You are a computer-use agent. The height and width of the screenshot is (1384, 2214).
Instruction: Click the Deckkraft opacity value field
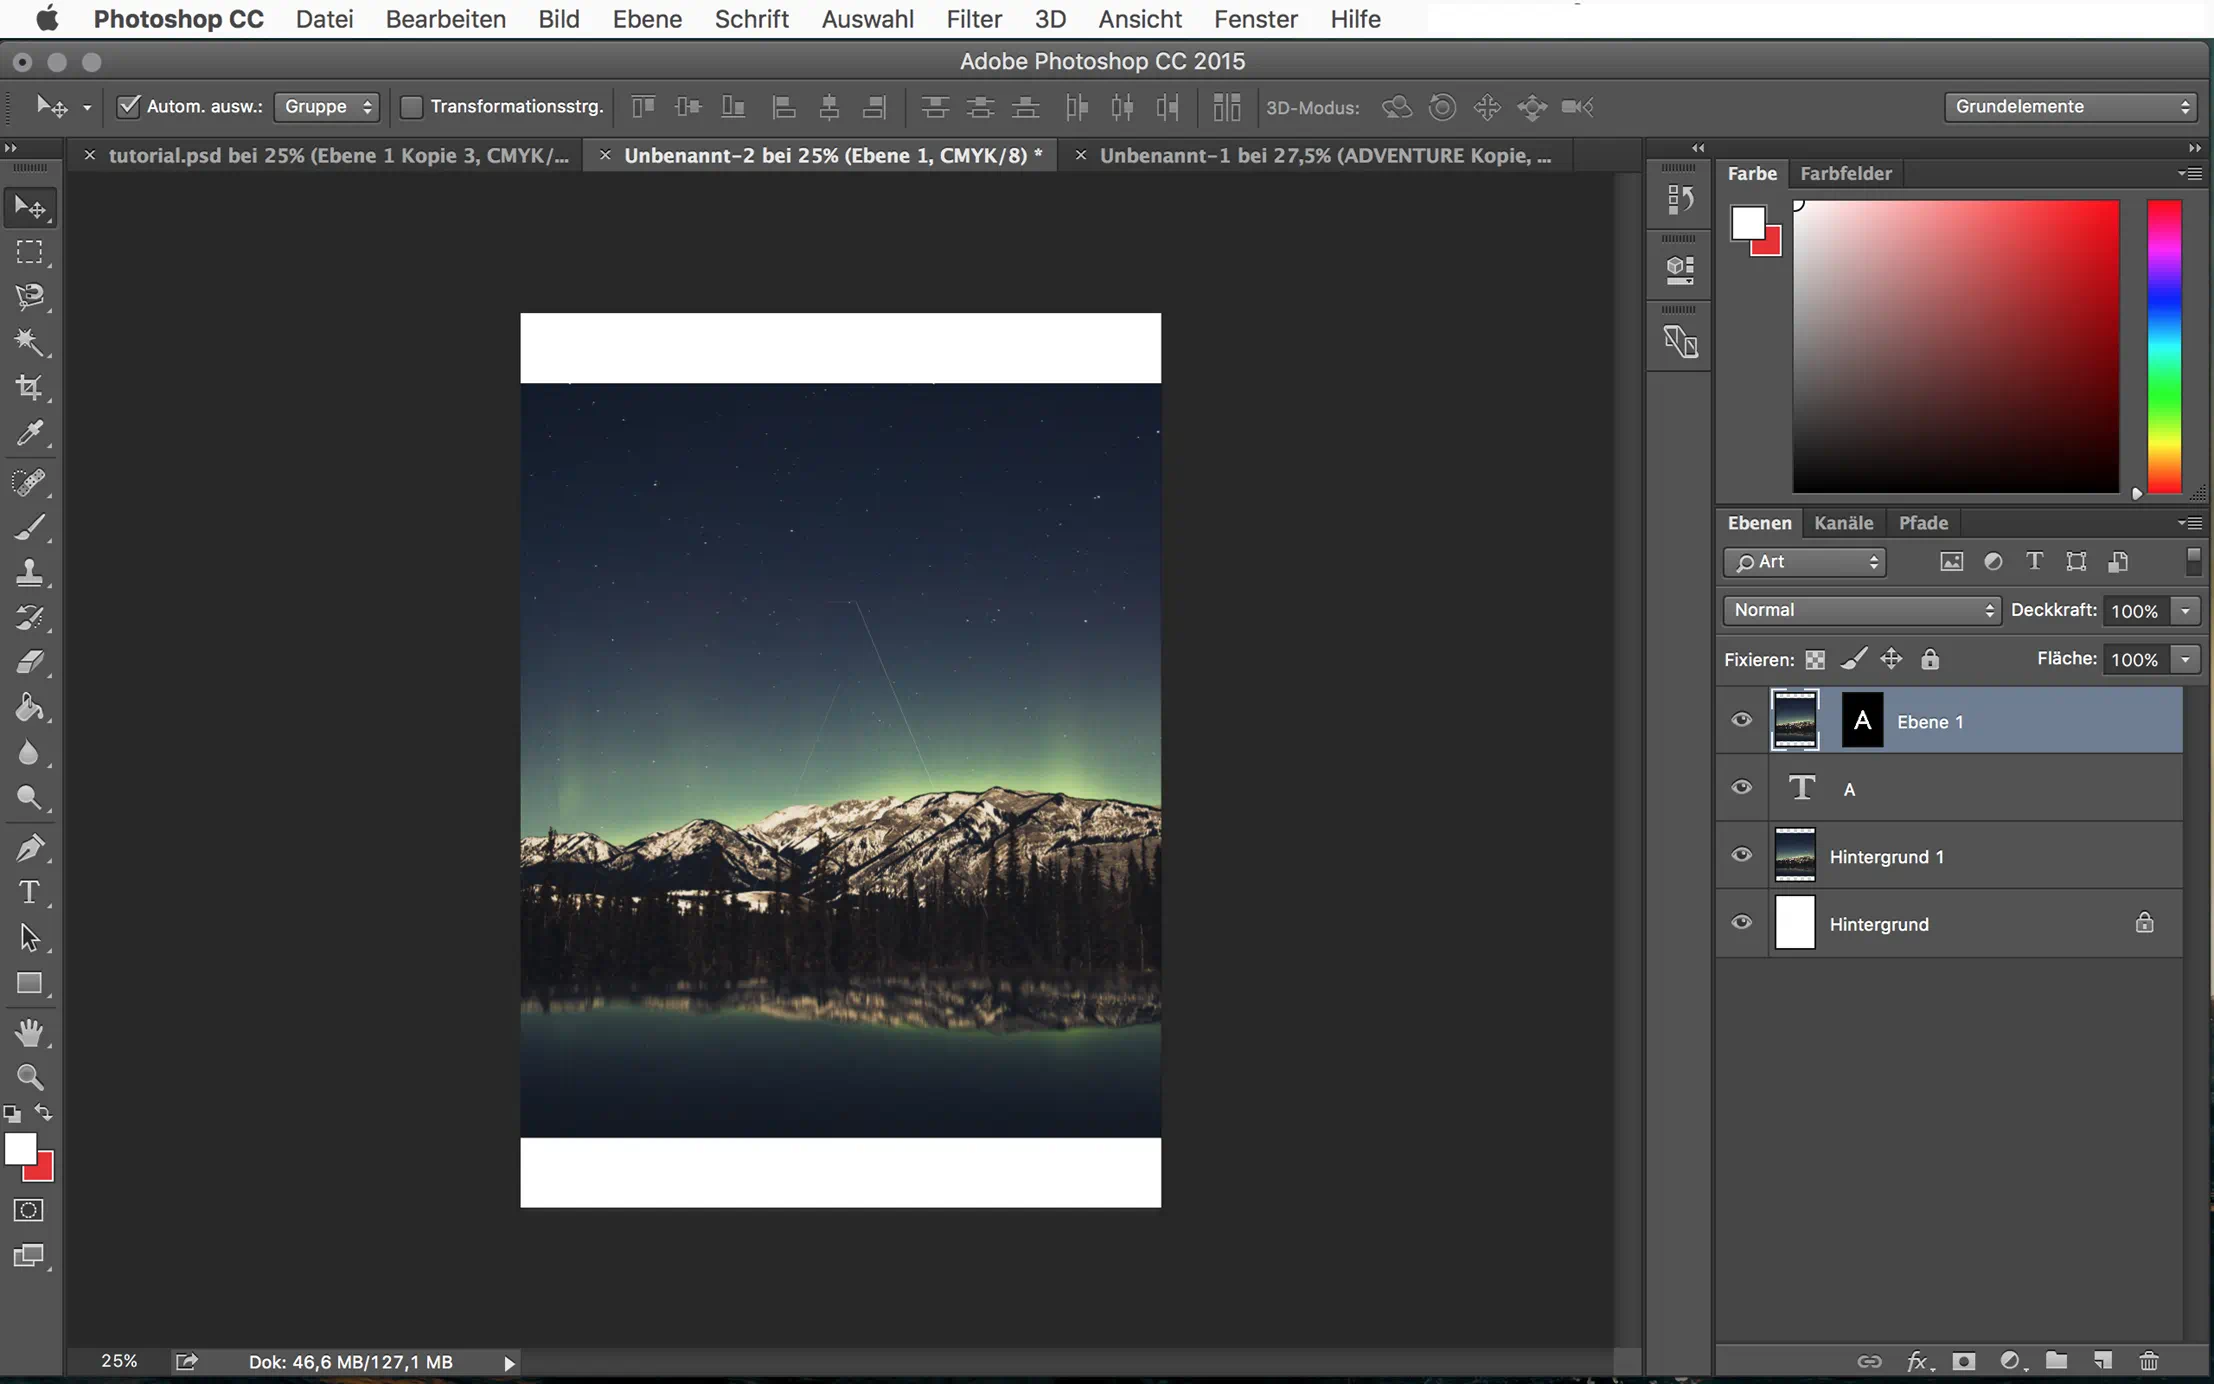pyautogui.click(x=2134, y=611)
